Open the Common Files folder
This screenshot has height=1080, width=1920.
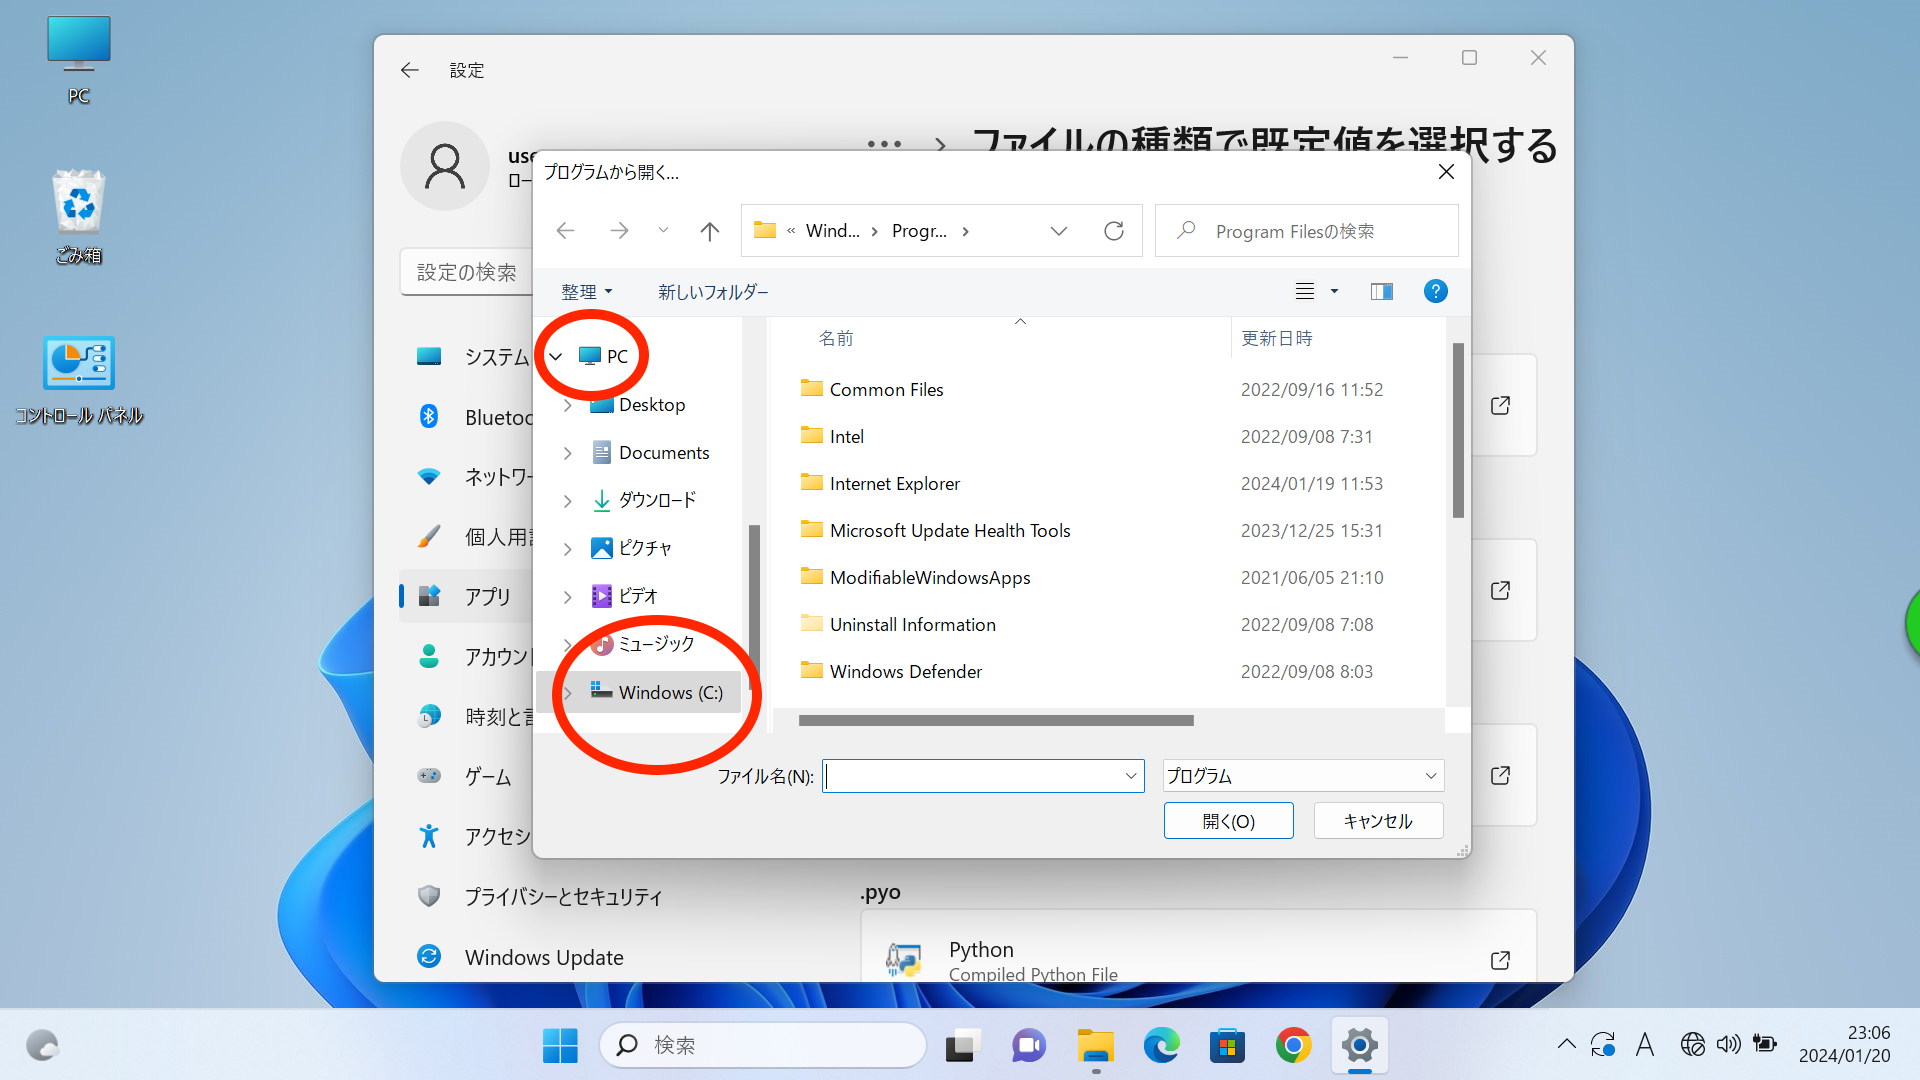886,389
